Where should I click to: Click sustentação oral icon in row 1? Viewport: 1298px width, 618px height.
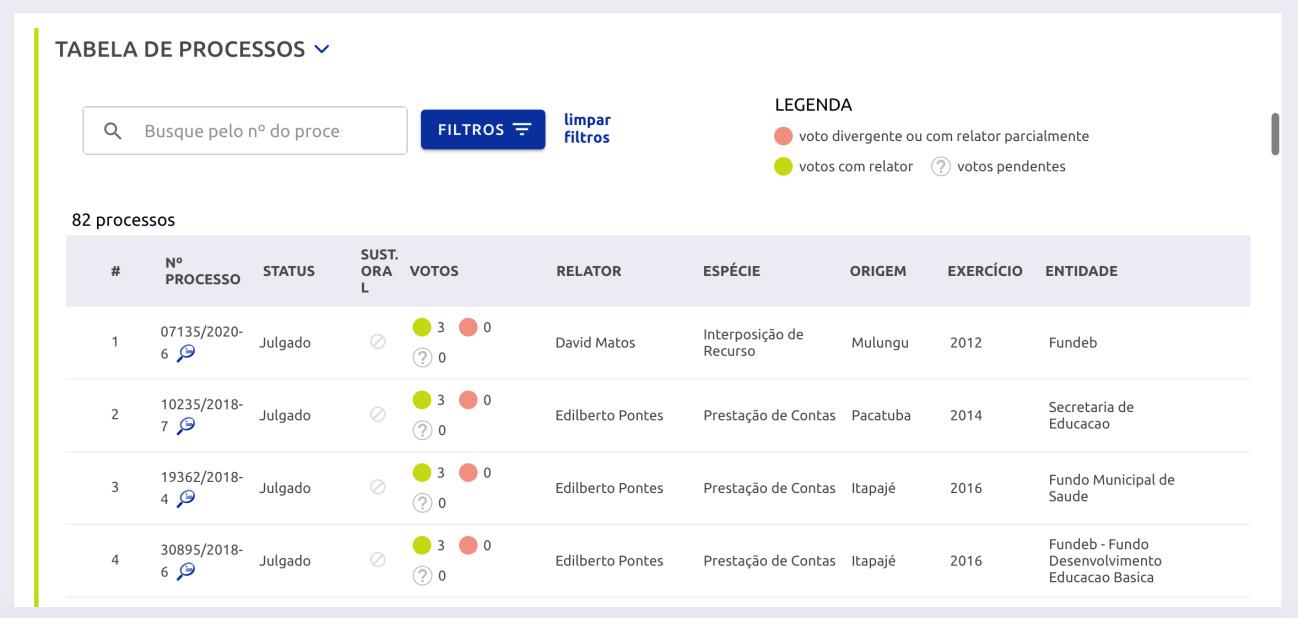pyautogui.click(x=377, y=342)
